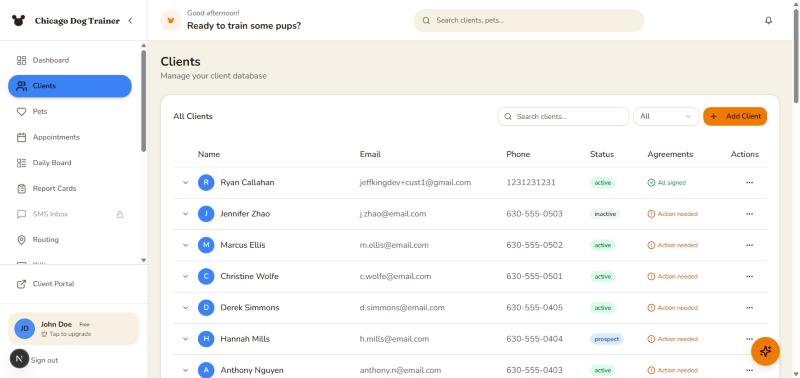Click Christine Wolfe's C avatar
The image size is (800, 378).
[206, 276]
